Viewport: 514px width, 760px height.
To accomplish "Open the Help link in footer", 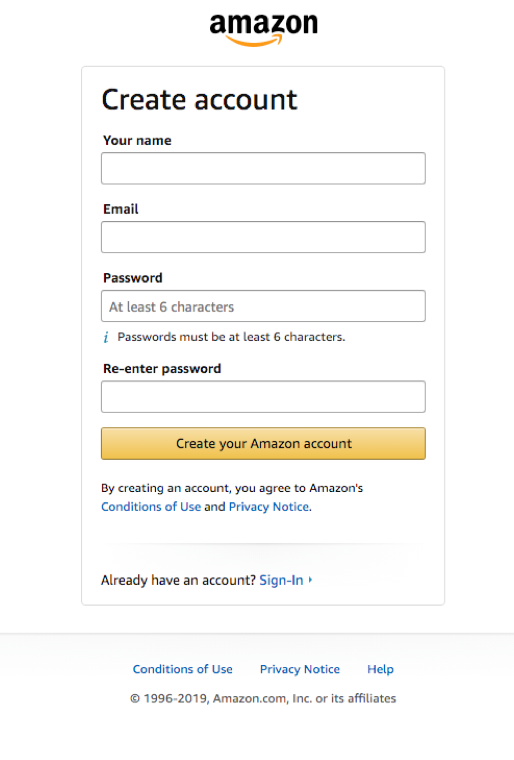I will point(380,669).
